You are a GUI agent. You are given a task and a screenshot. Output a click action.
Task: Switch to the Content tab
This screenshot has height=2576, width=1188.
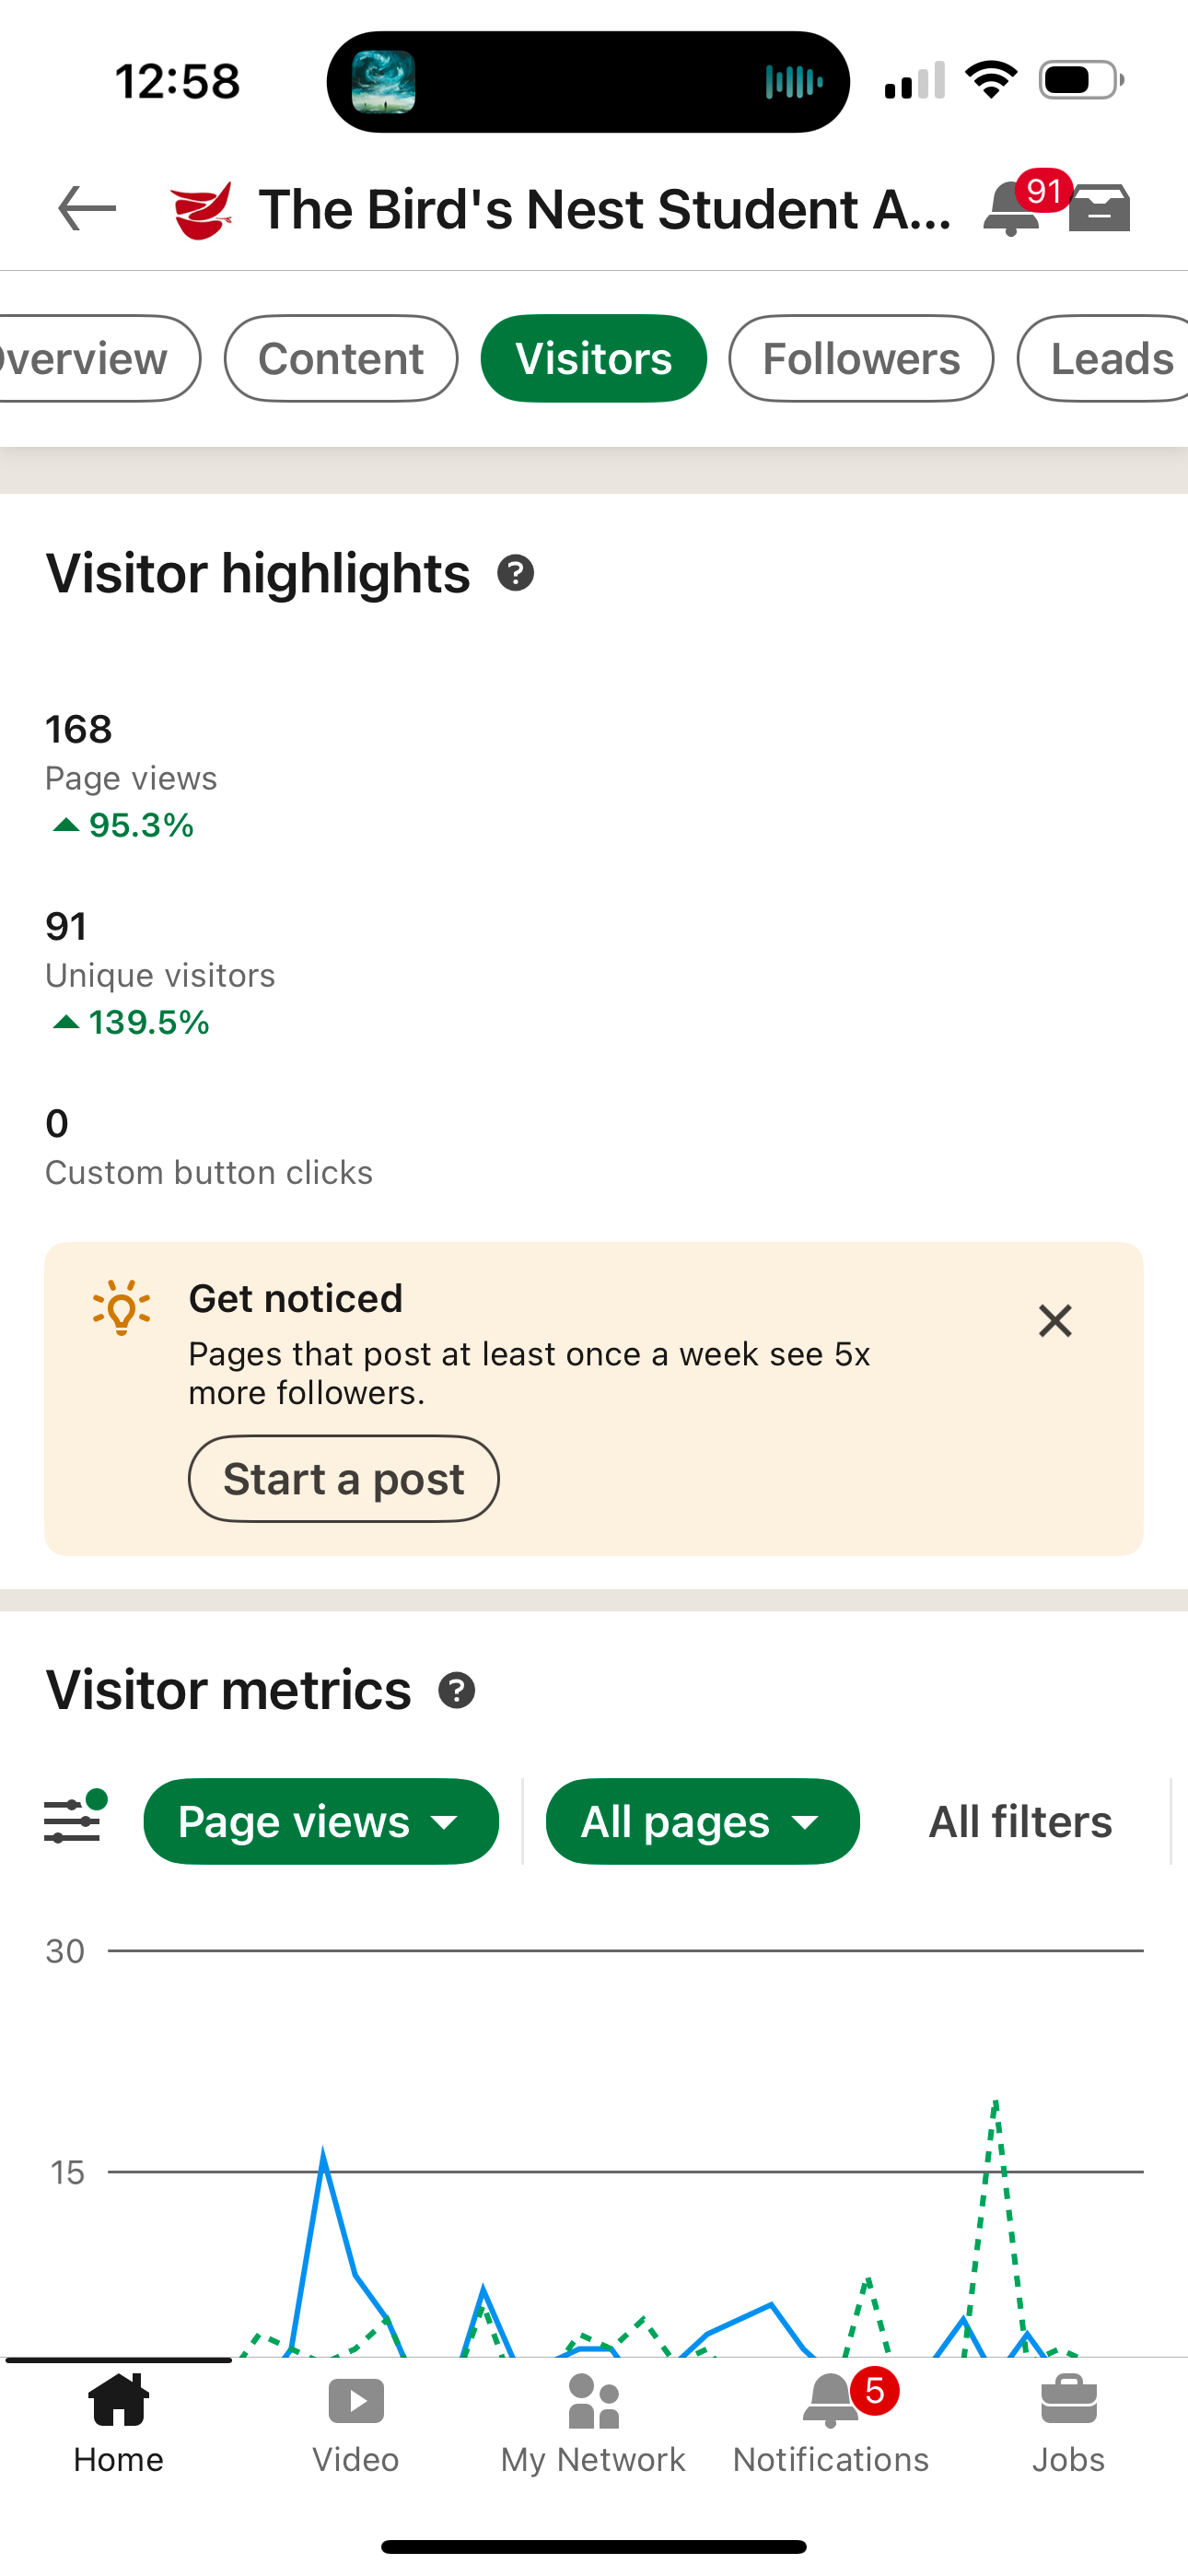[x=341, y=359]
